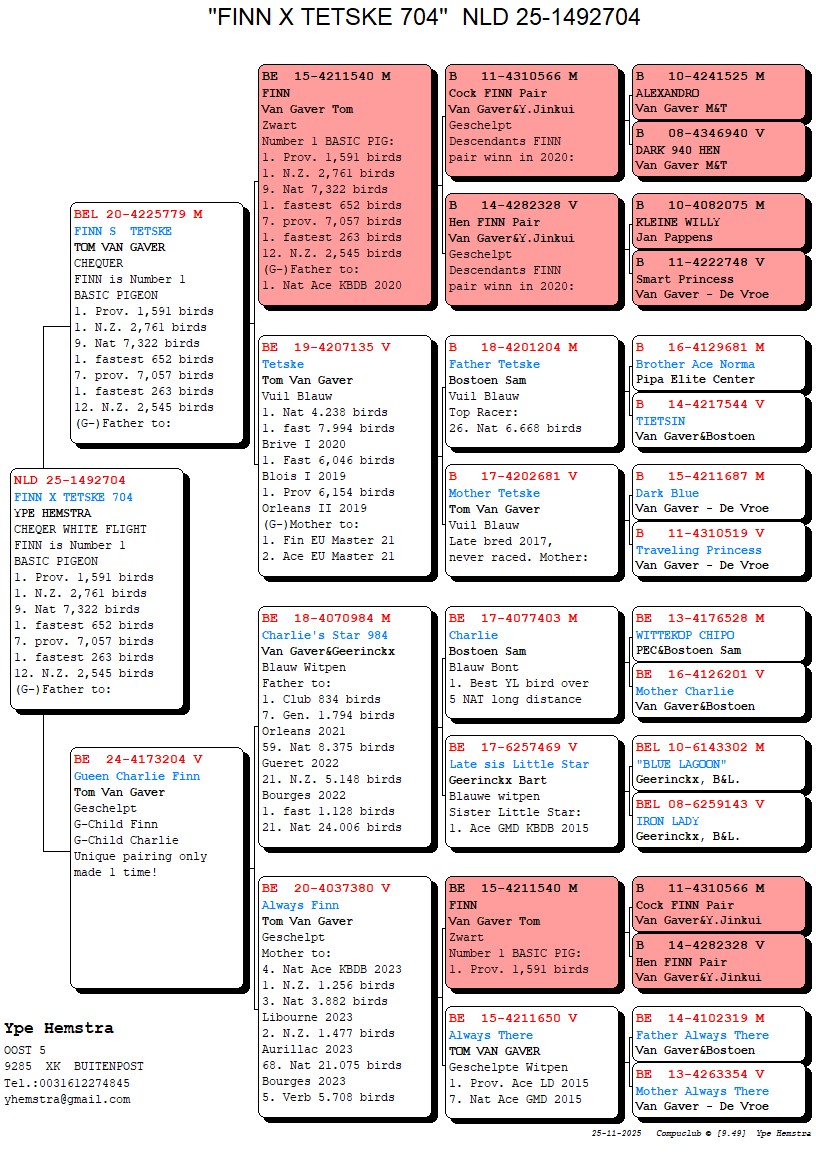Select the "Charlie's Star 984" pigeon name
The image size is (816, 1172).
point(324,635)
